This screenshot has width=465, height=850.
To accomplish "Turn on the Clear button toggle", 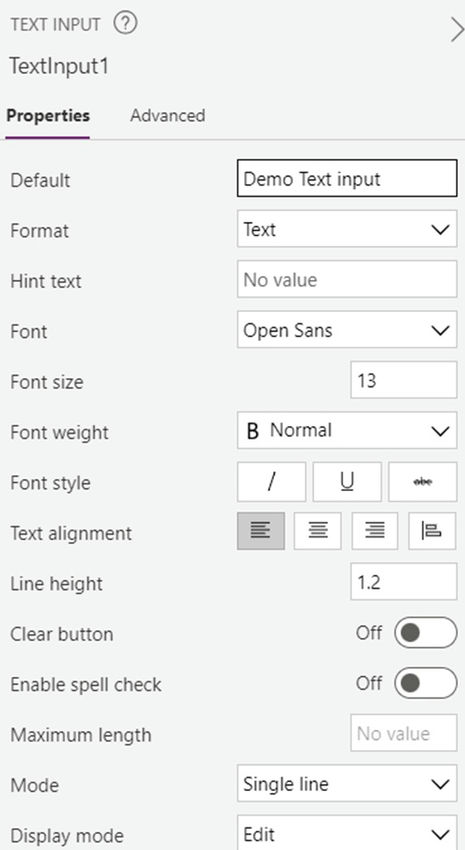I will point(425,633).
